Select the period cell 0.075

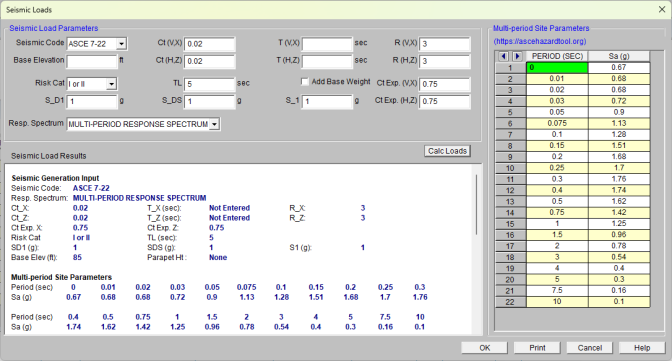point(557,123)
